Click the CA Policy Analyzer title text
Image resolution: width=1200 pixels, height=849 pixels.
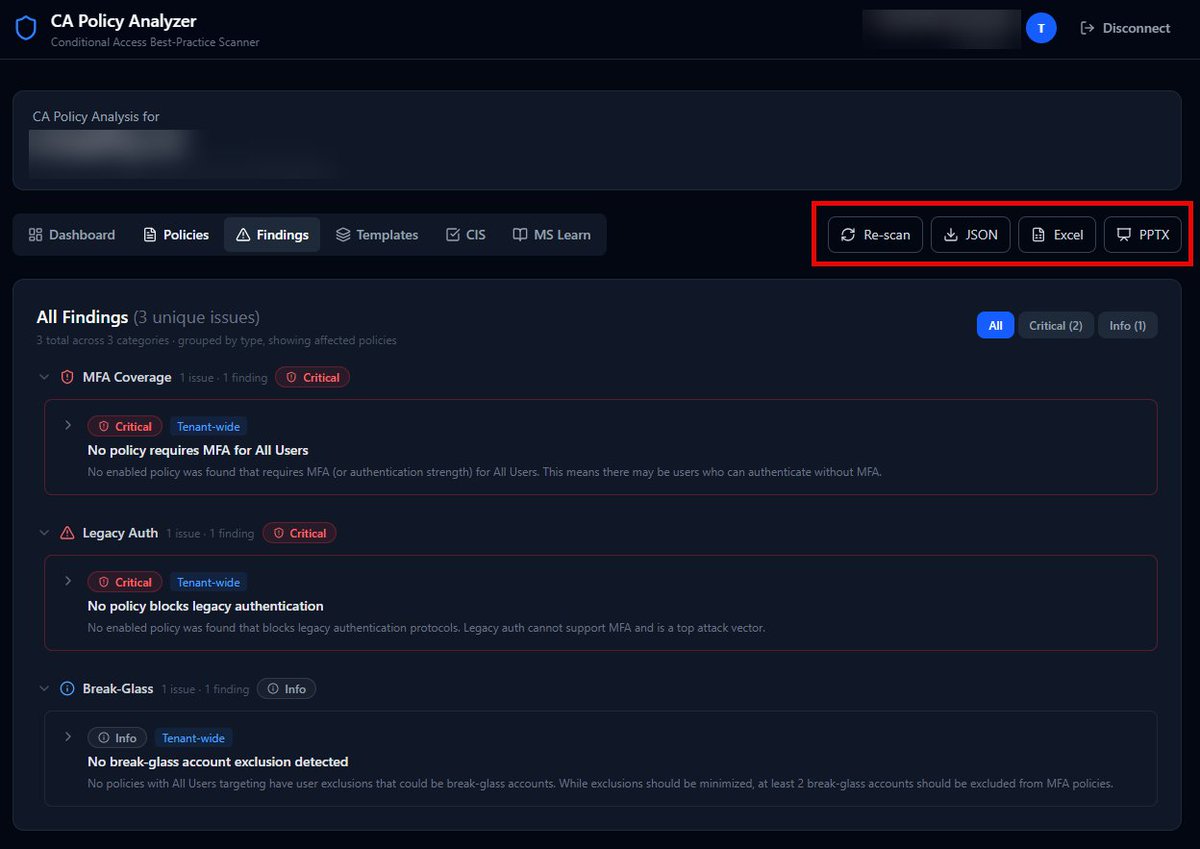pyautogui.click(x=124, y=21)
